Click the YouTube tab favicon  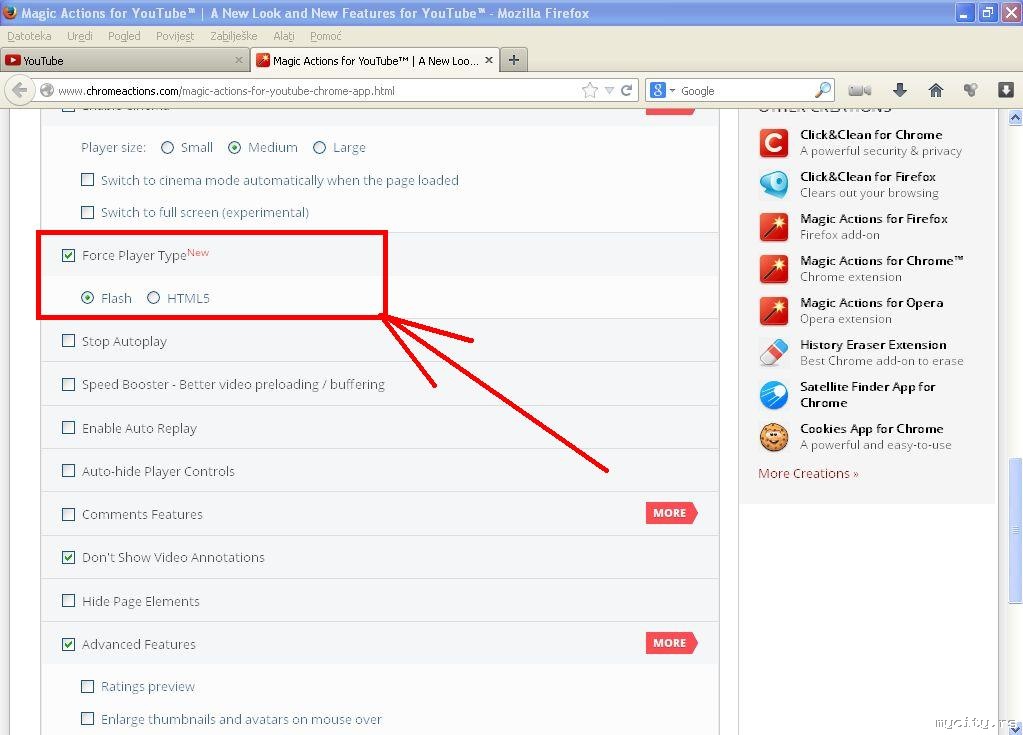pos(12,61)
